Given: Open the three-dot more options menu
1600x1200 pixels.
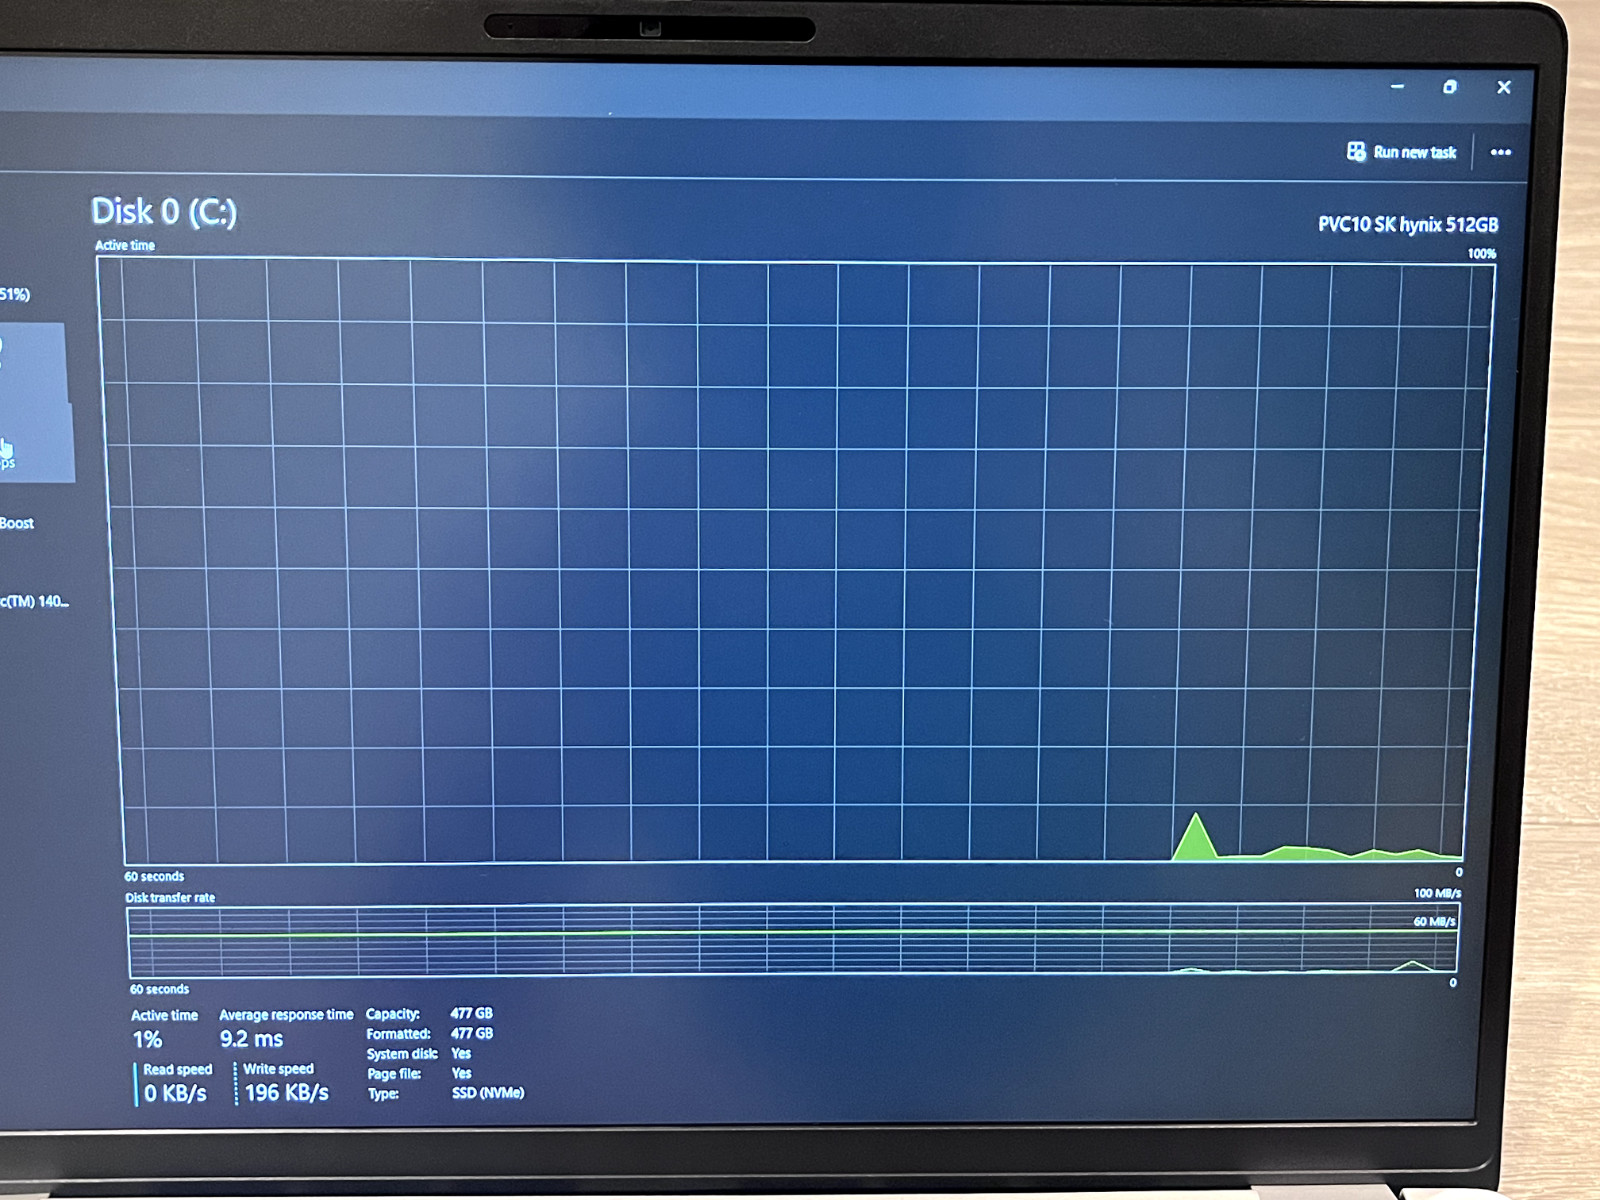Looking at the screenshot, I should [x=1500, y=152].
